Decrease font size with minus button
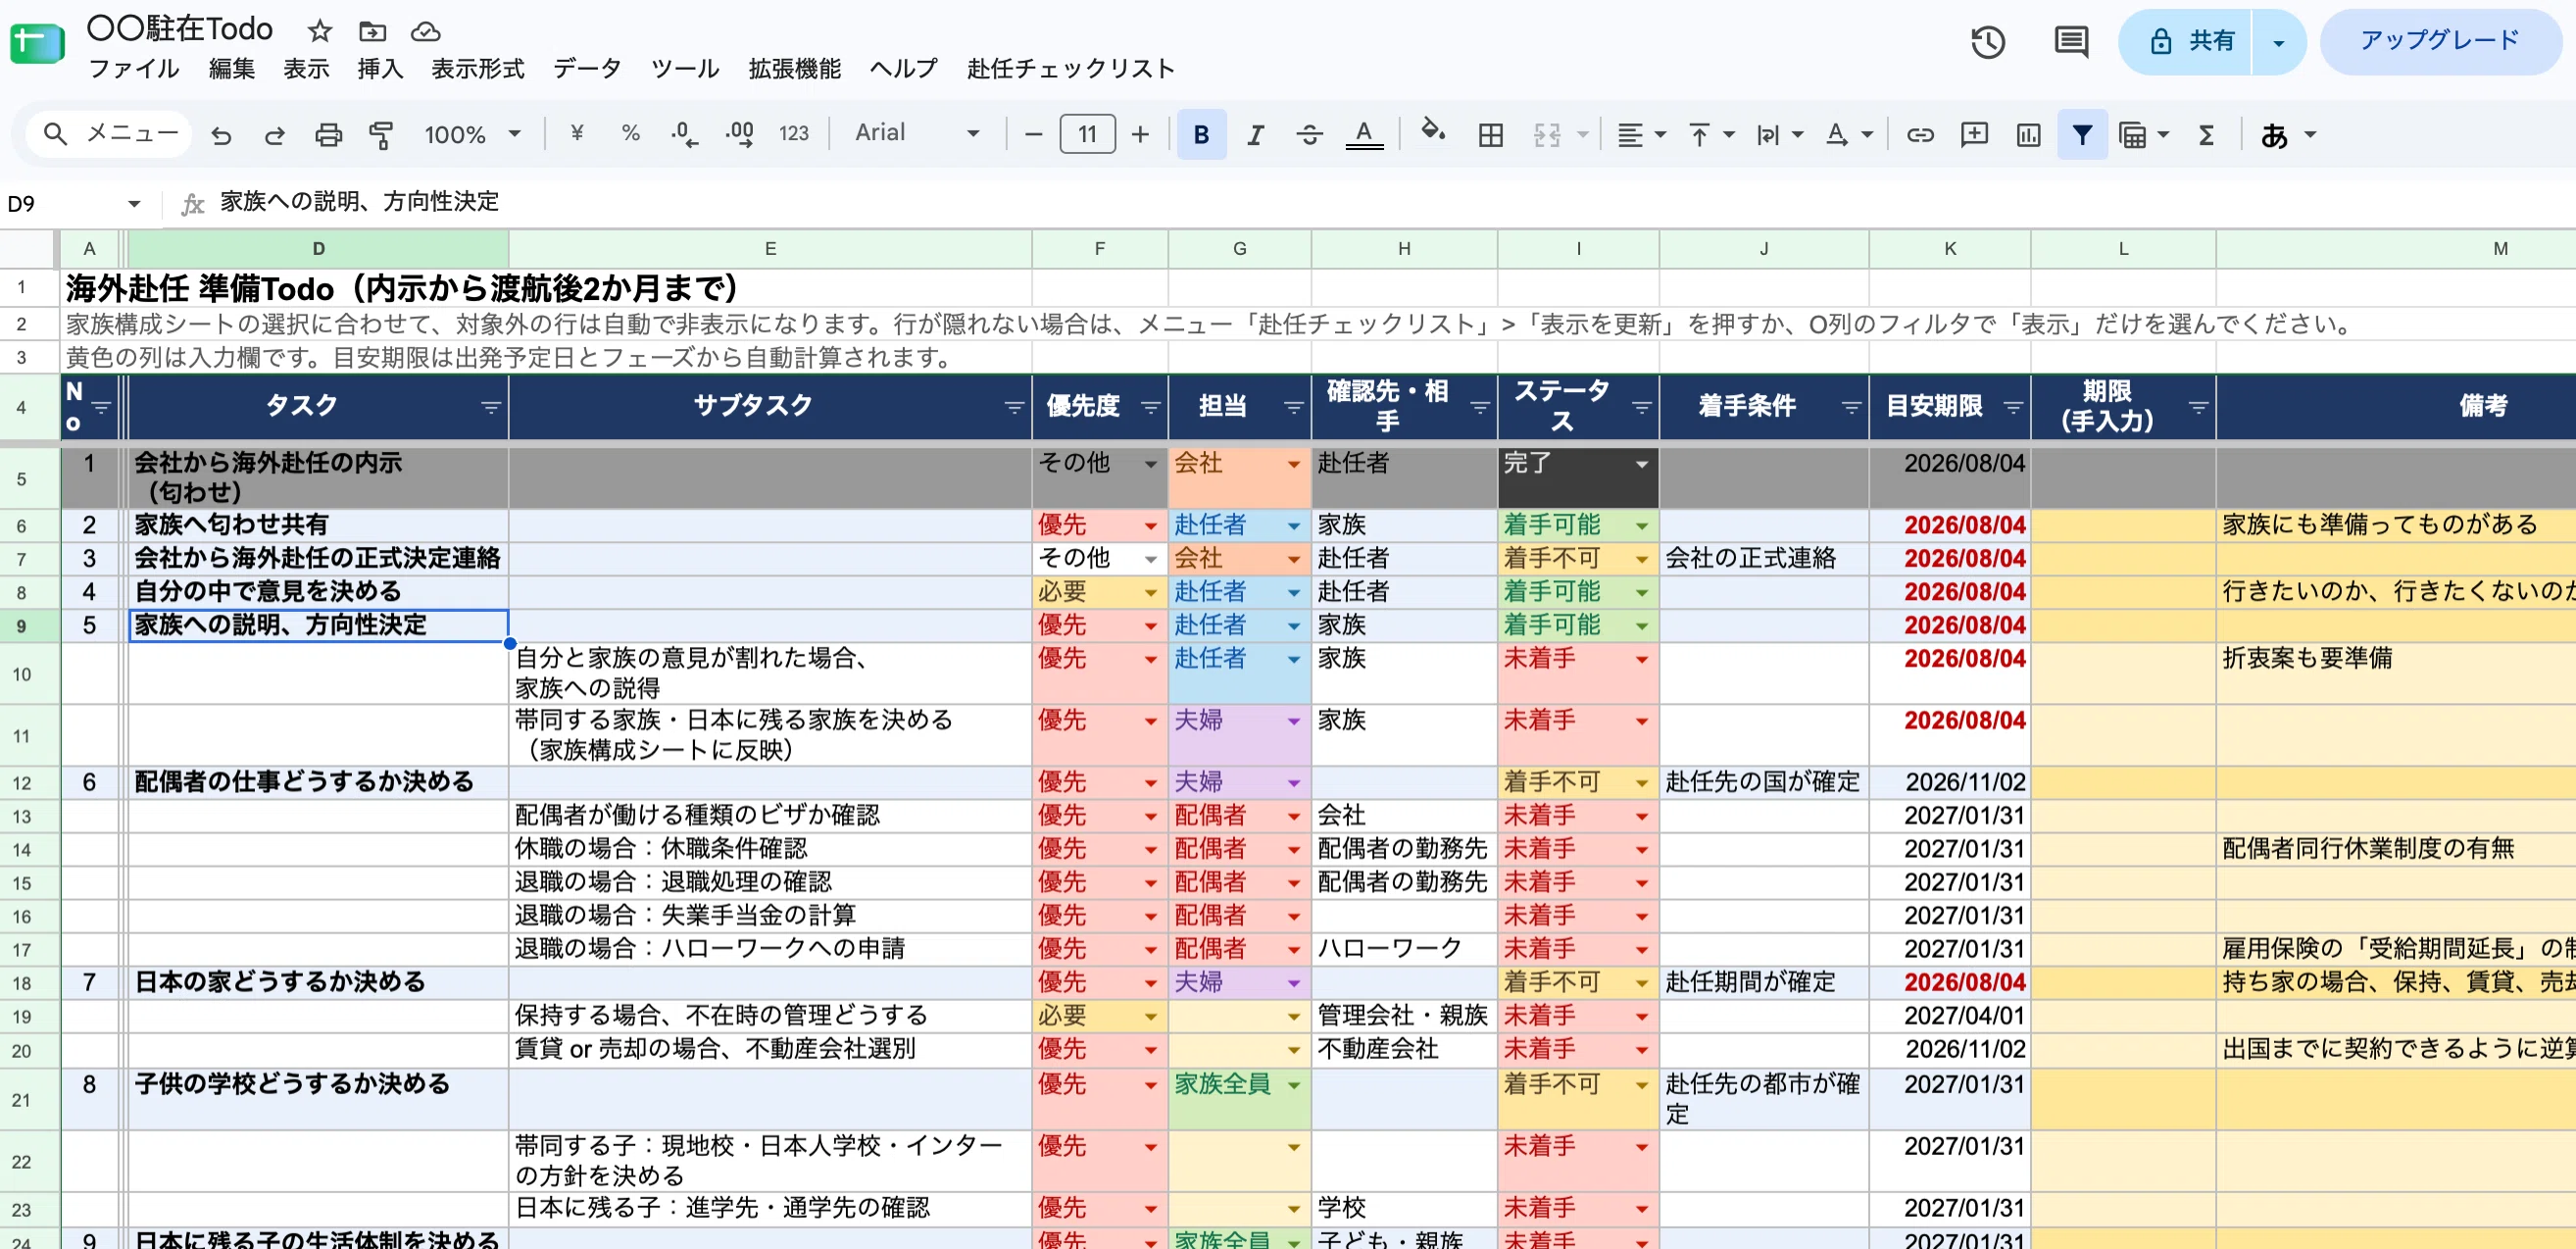2576x1249 pixels. [x=1034, y=134]
